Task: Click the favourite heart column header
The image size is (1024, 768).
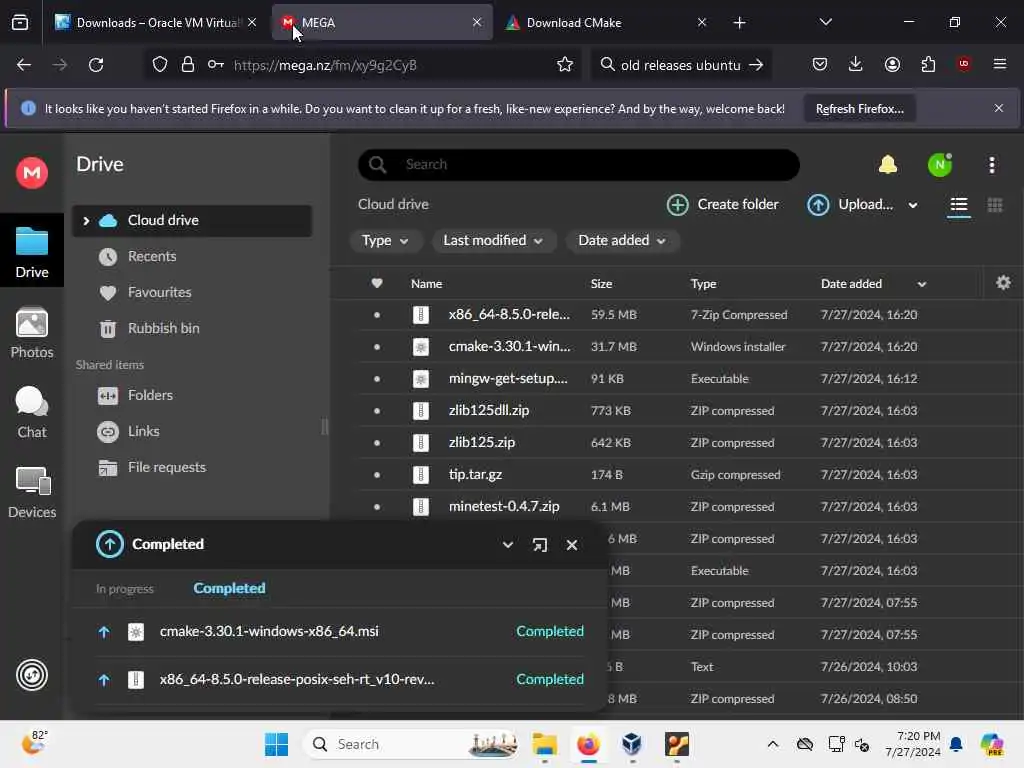Action: (x=377, y=283)
